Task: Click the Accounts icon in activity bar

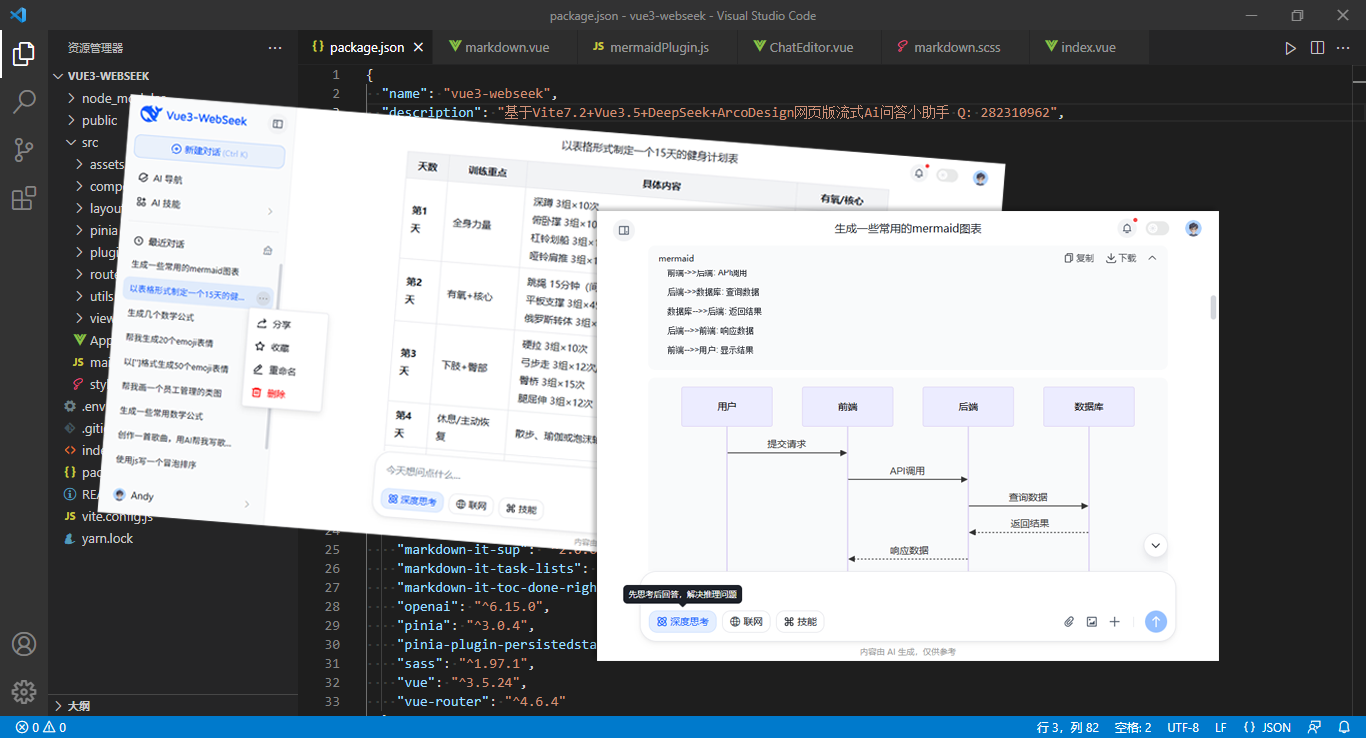Action: pos(24,644)
